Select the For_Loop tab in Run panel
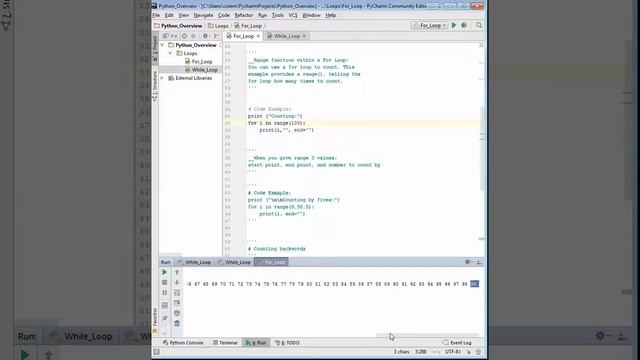The image size is (640, 360). [271, 262]
